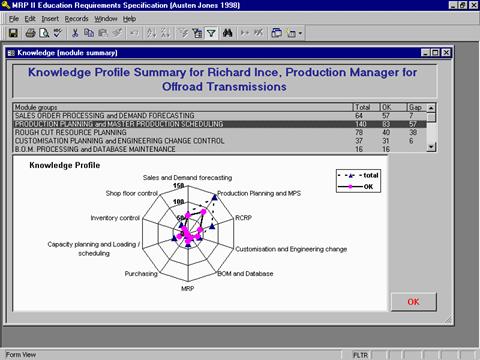Click the Production Planning and MPS axis label
The width and height of the screenshot is (480, 360).
259,193
